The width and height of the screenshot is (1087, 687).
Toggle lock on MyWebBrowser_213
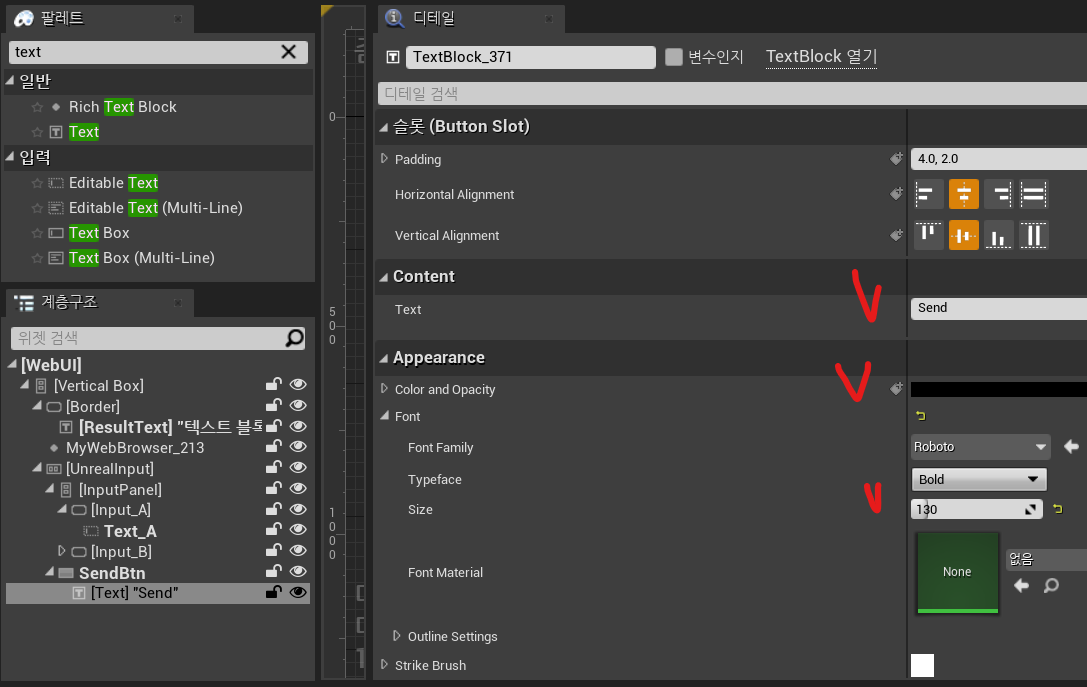point(272,448)
